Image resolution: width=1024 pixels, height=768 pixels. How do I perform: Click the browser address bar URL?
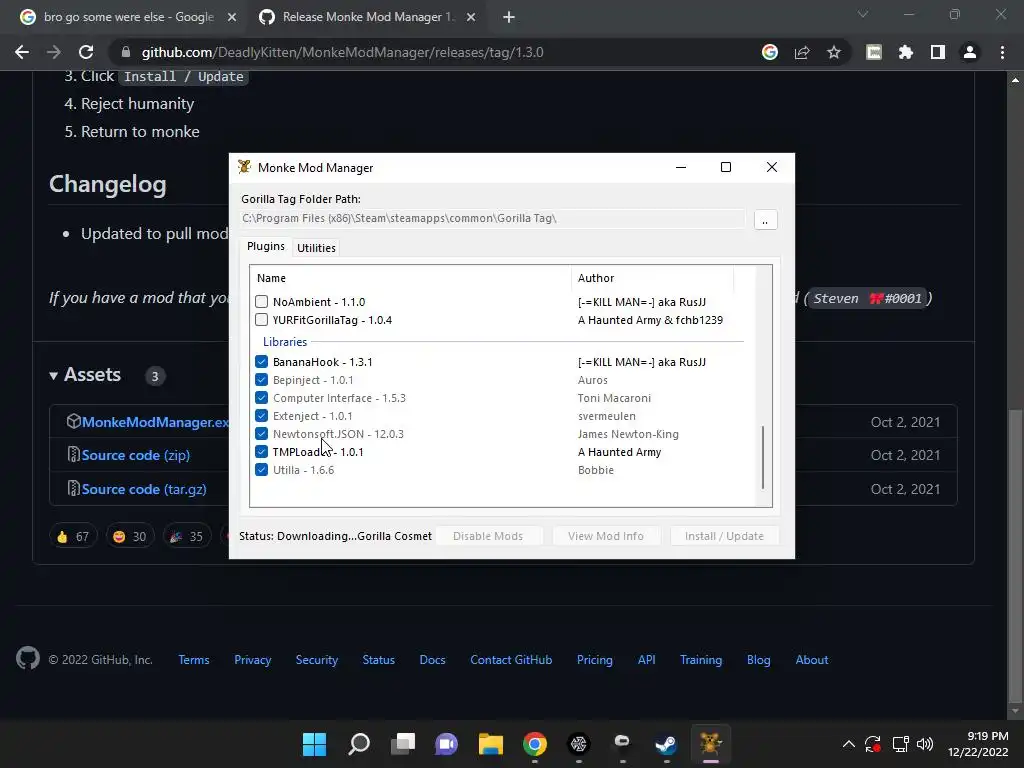pos(342,52)
